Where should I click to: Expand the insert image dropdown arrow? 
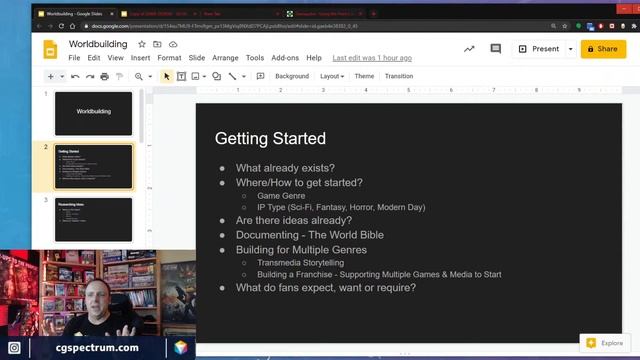(x=204, y=76)
